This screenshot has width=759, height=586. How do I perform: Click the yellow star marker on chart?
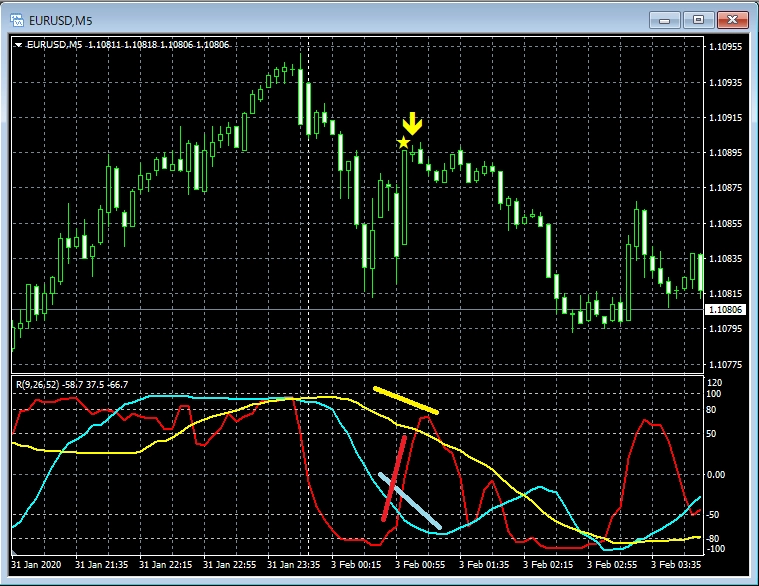[403, 143]
